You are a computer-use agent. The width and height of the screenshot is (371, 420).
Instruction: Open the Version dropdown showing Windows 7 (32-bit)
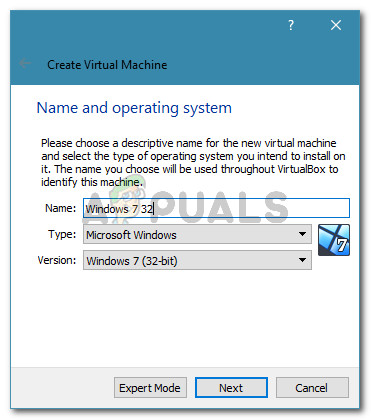point(197,260)
